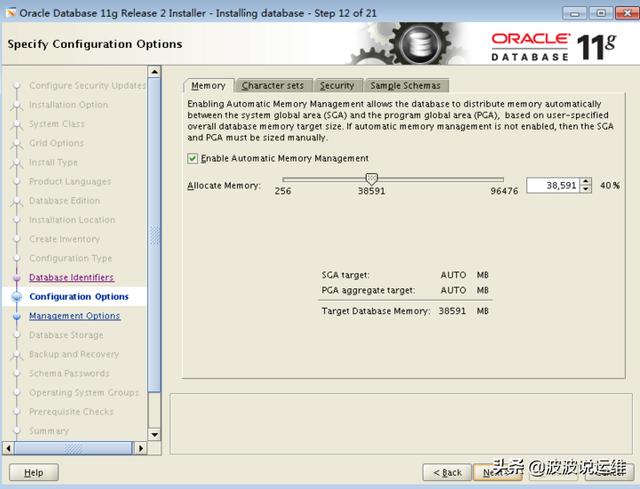The height and width of the screenshot is (489, 640).
Task: Click the Oracle installer title bar icon
Action: (11, 13)
